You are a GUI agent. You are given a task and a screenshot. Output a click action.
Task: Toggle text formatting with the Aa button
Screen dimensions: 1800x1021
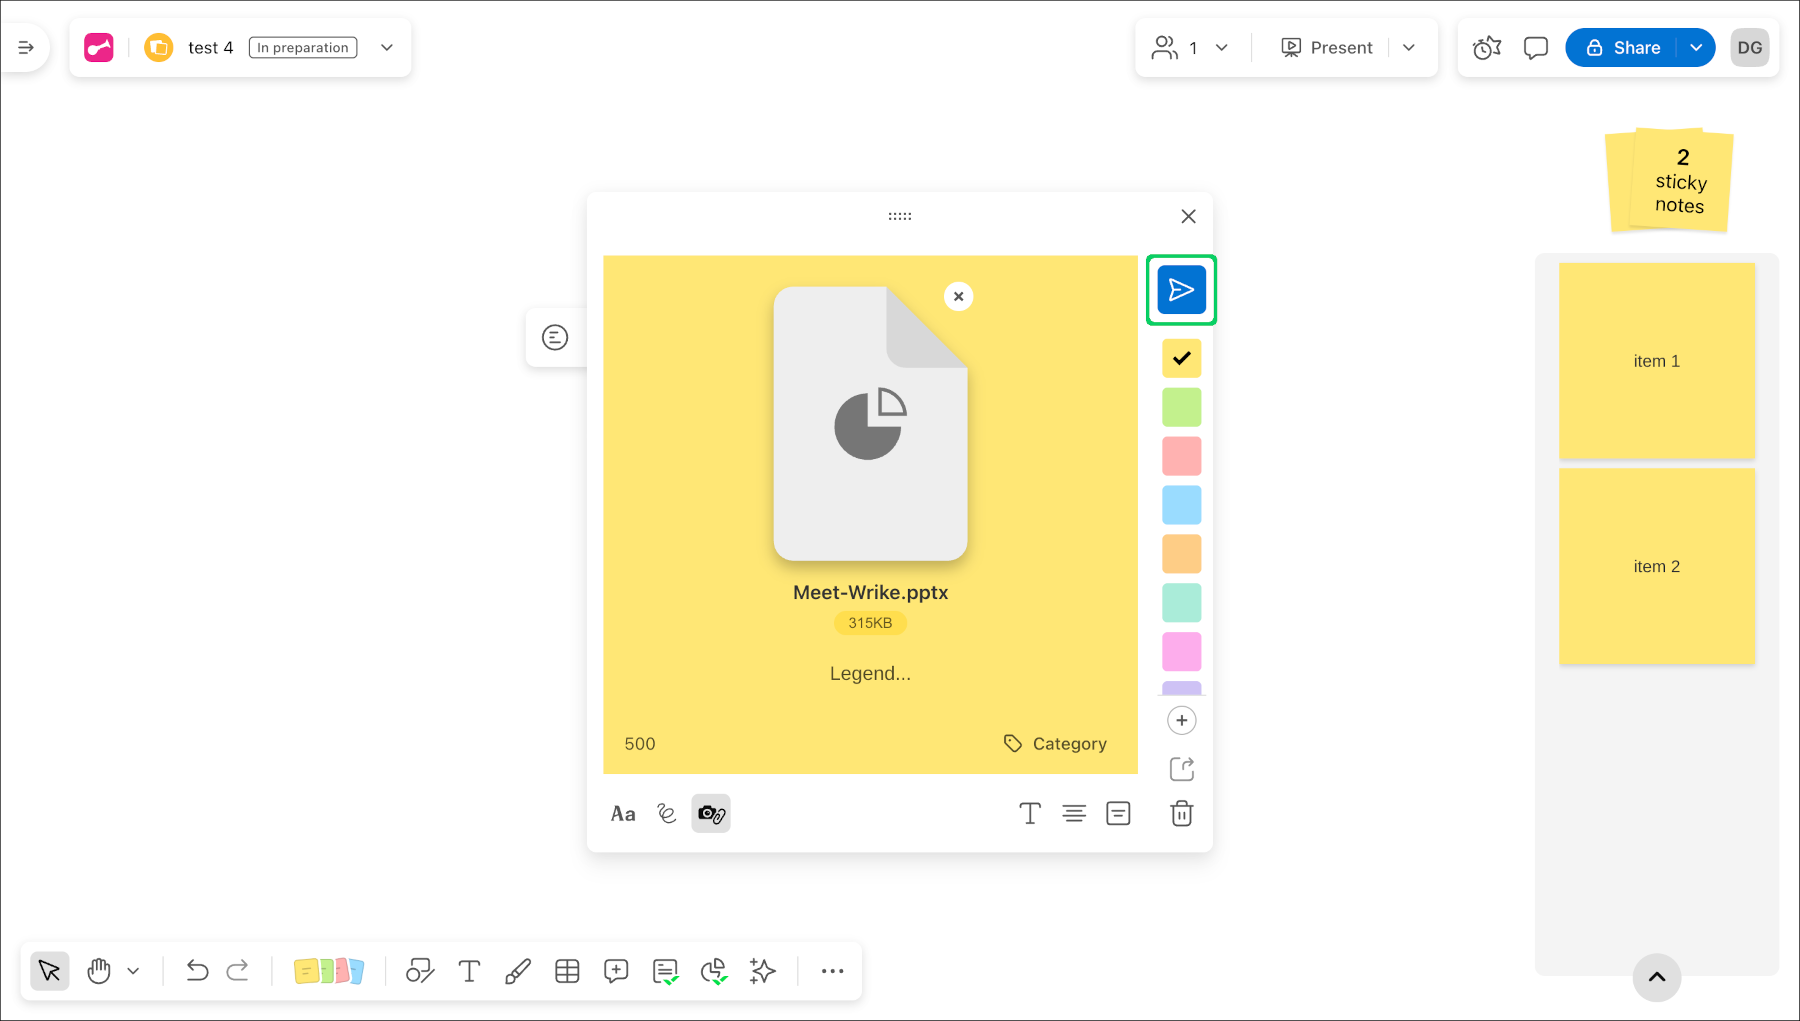[622, 813]
